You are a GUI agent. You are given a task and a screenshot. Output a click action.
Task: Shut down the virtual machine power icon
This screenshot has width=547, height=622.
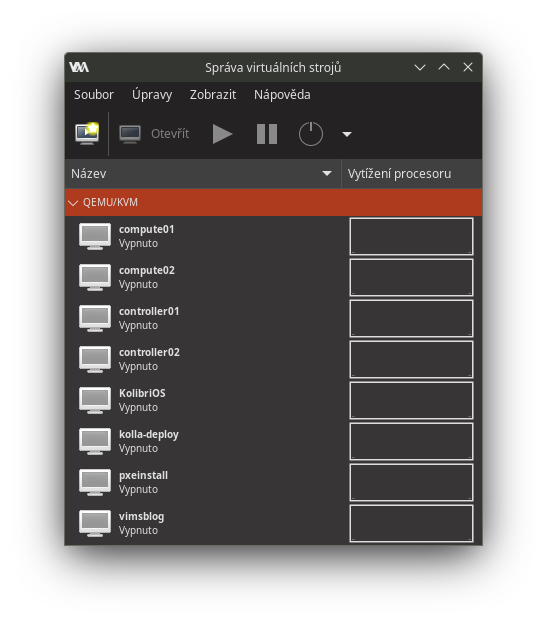[311, 134]
